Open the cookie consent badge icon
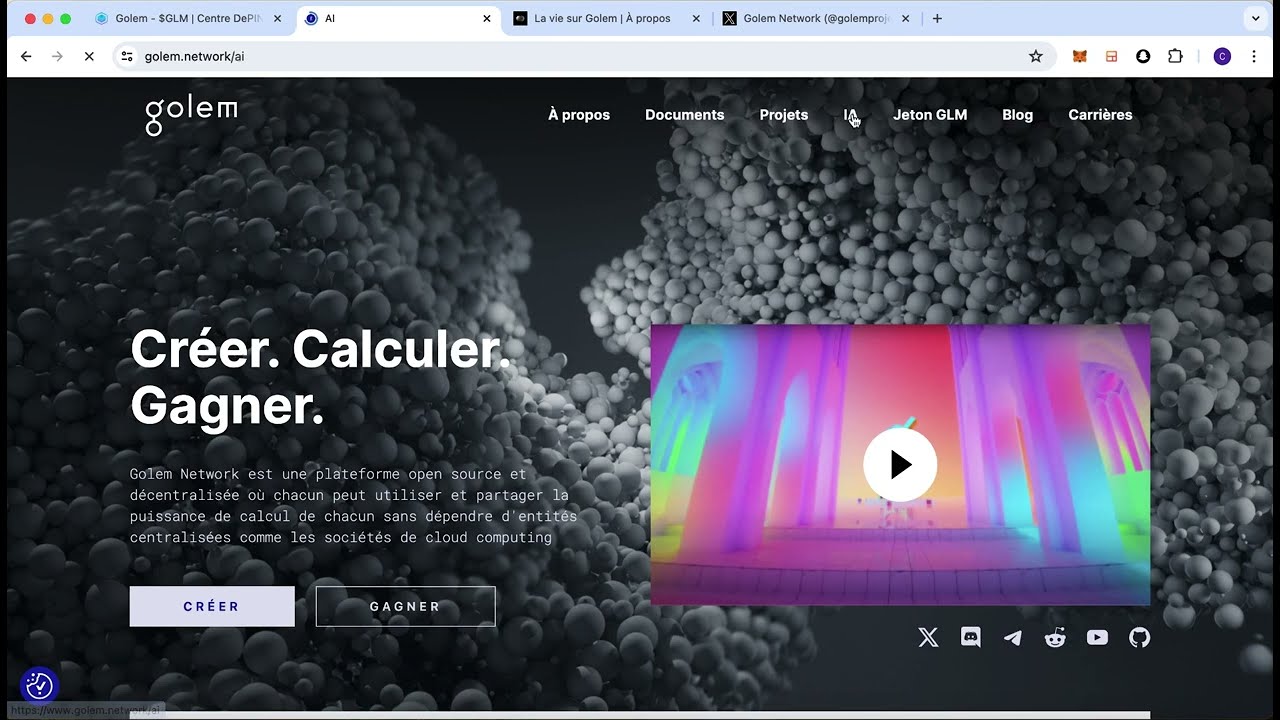Image resolution: width=1280 pixels, height=720 pixels. [x=39, y=686]
